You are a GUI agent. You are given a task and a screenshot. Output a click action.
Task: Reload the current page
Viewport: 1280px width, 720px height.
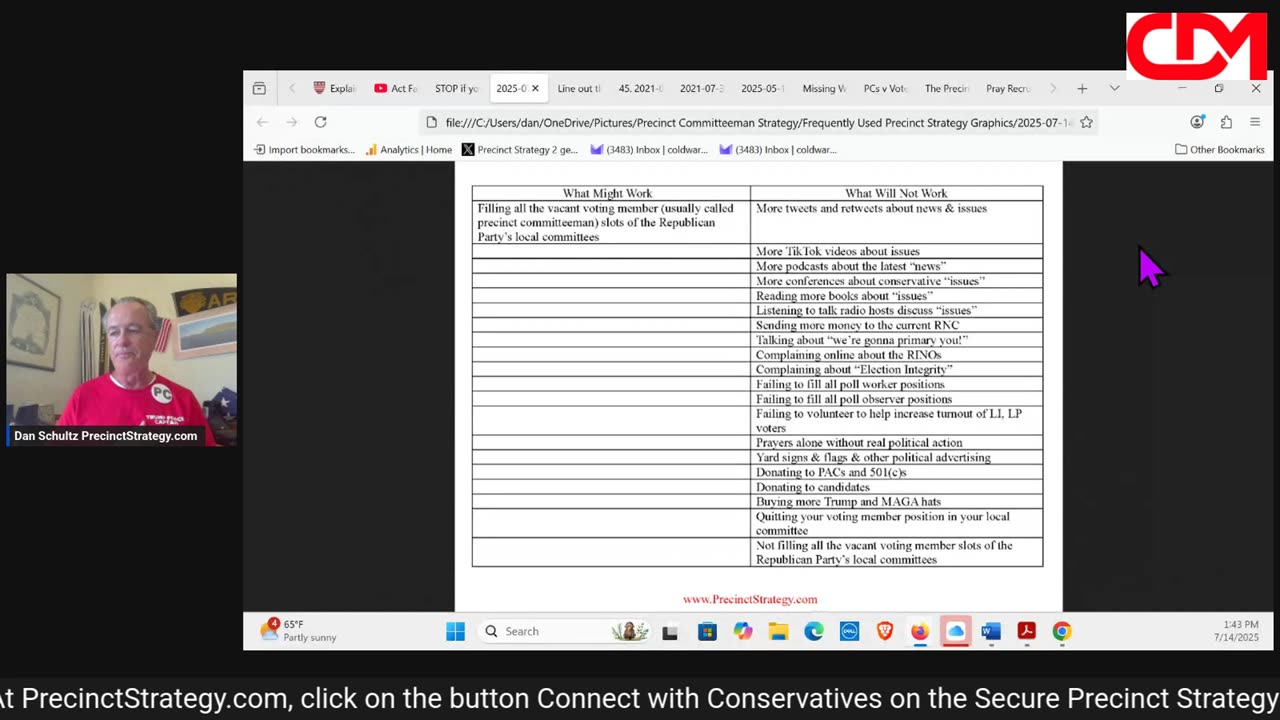[320, 122]
